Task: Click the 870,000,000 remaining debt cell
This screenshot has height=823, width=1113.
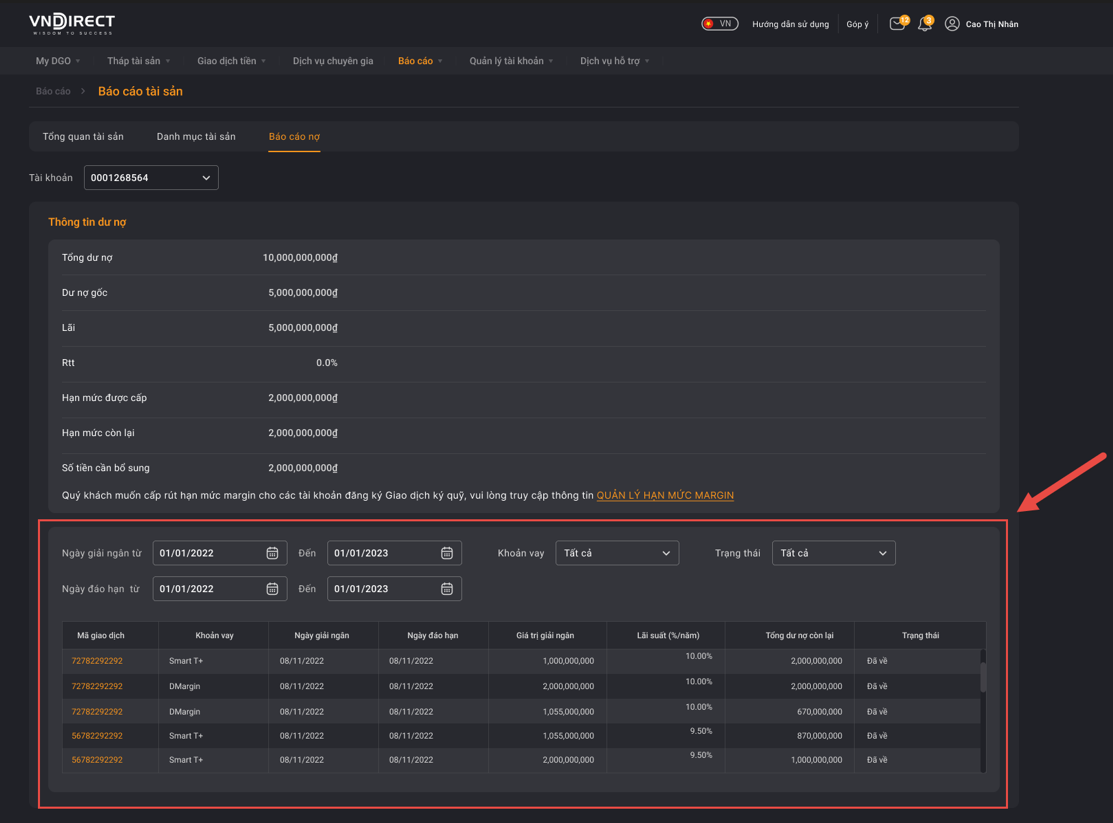Action: pos(819,736)
